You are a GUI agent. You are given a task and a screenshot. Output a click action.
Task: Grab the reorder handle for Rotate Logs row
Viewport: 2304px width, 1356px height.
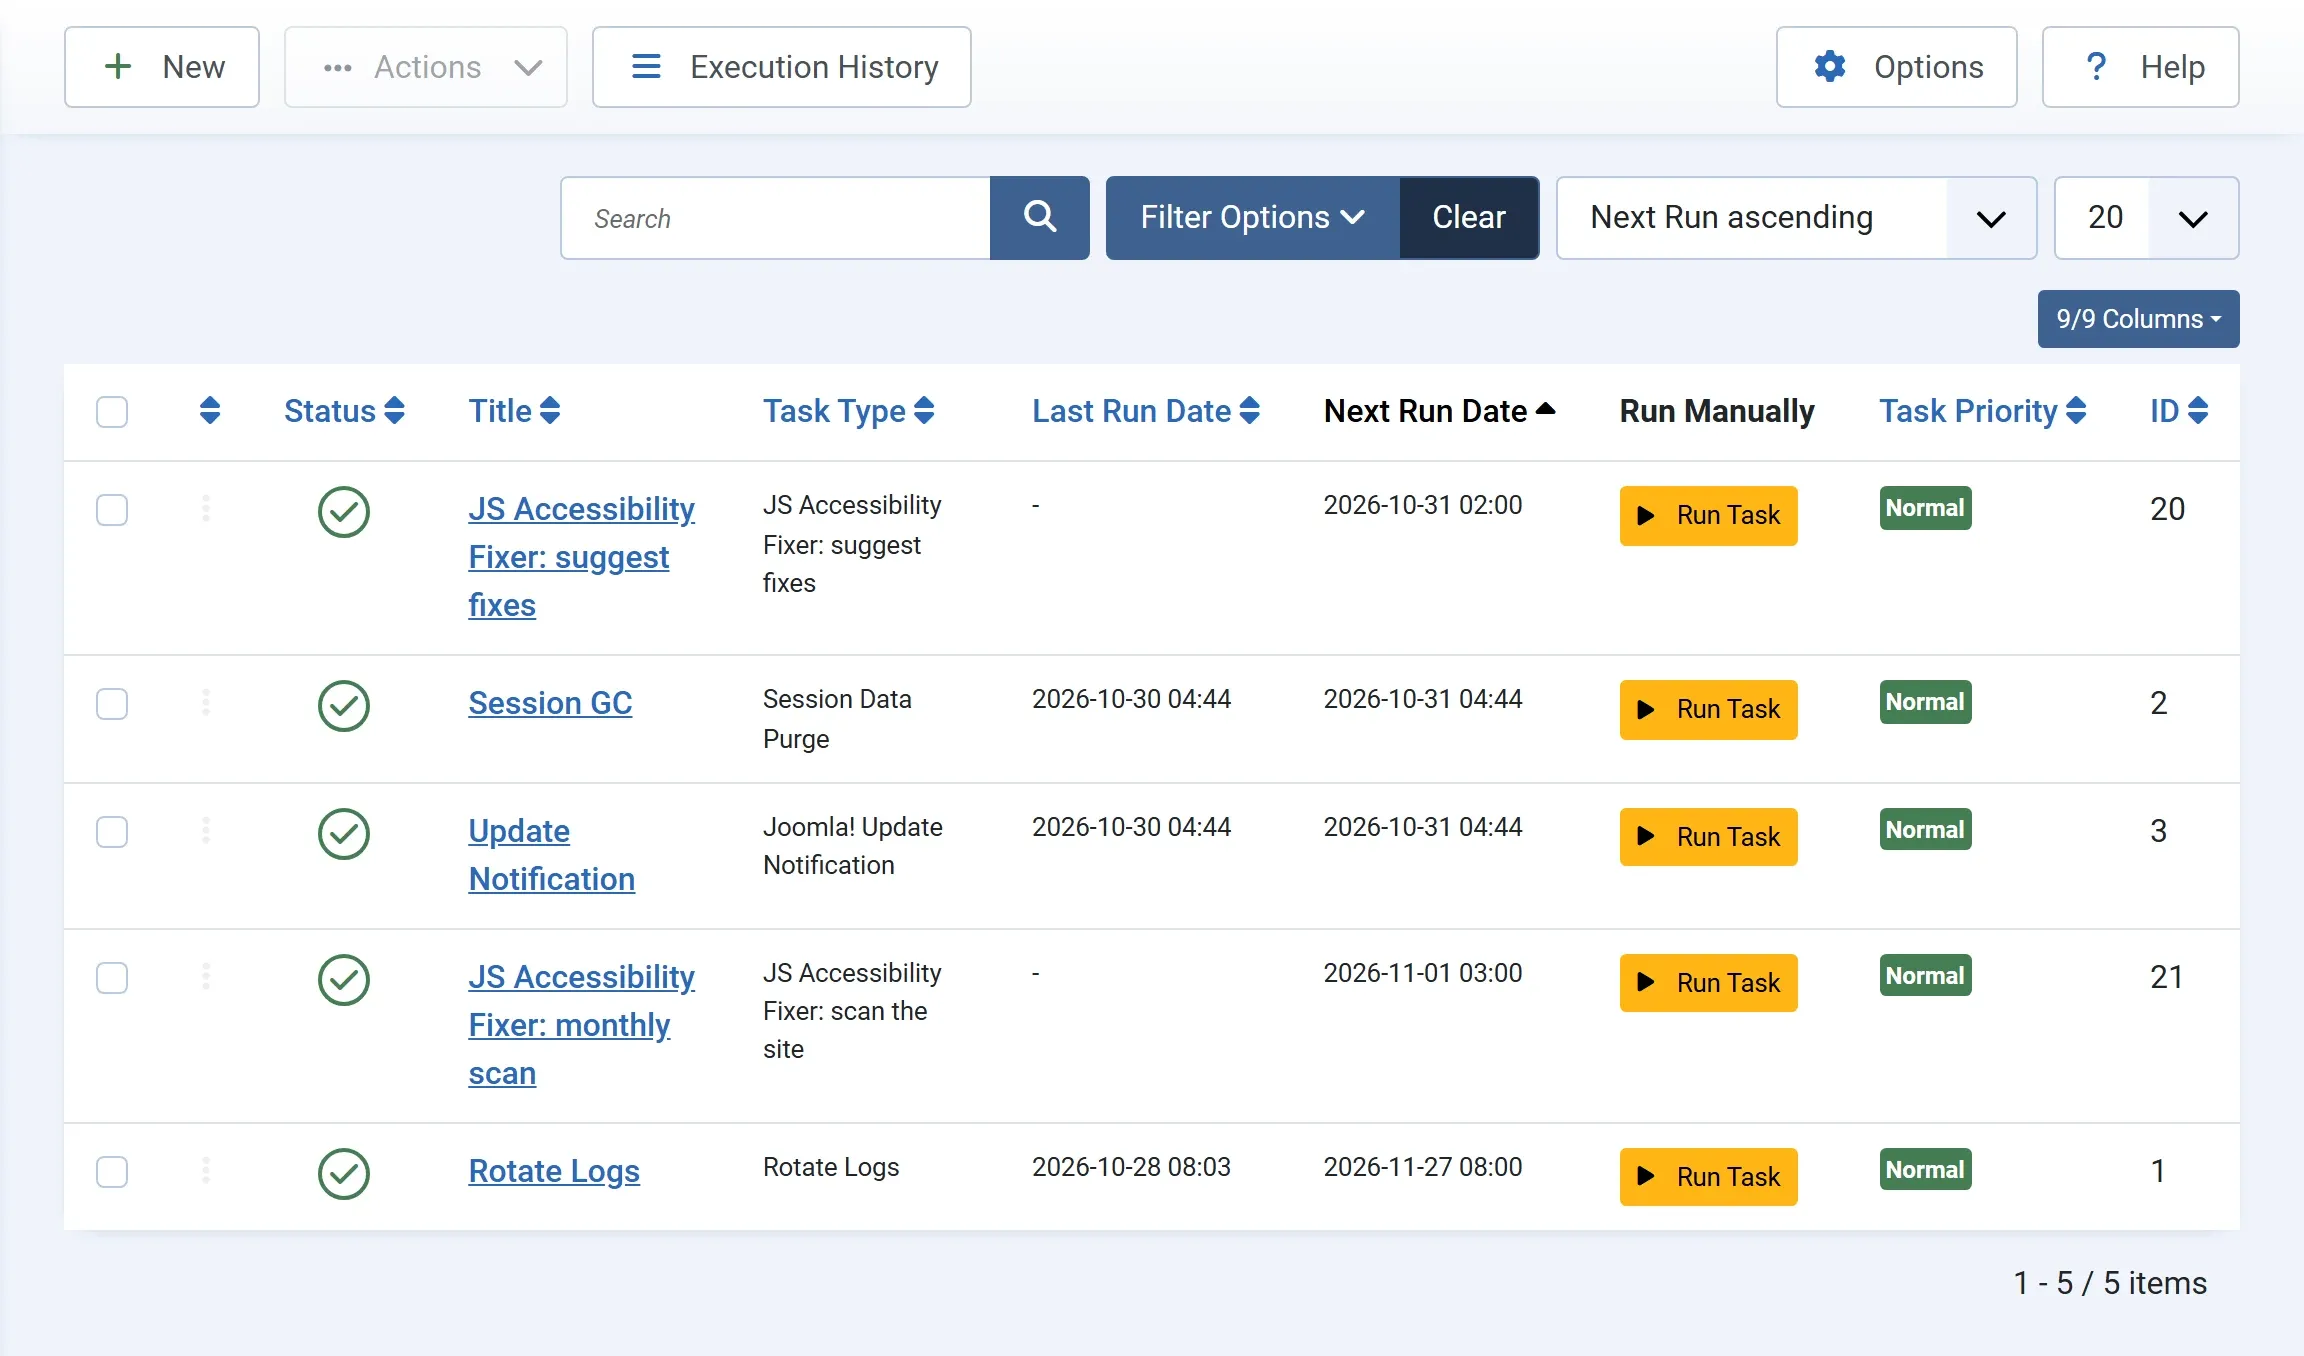pyautogui.click(x=206, y=1171)
